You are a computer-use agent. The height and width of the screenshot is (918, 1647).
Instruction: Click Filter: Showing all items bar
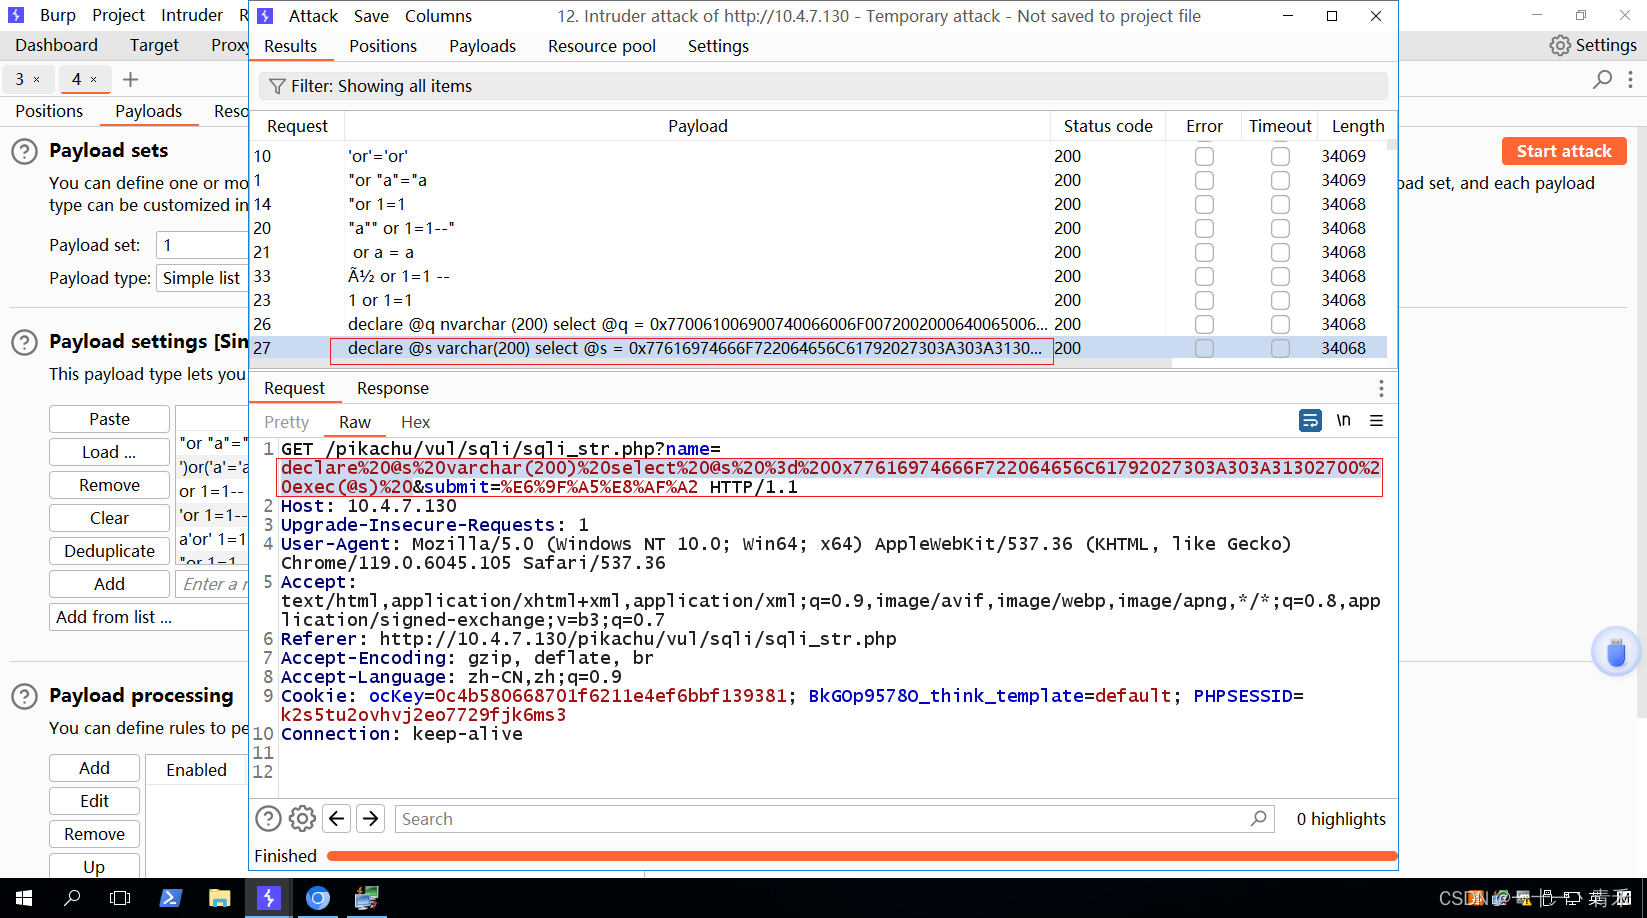[823, 86]
